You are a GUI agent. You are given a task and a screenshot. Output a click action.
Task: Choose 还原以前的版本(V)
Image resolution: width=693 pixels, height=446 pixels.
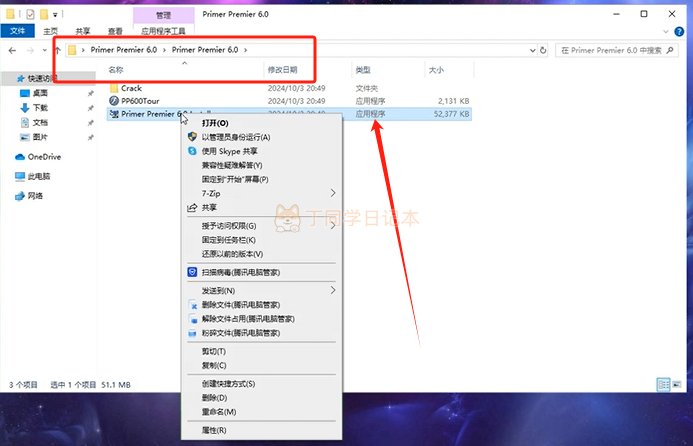(x=262, y=254)
